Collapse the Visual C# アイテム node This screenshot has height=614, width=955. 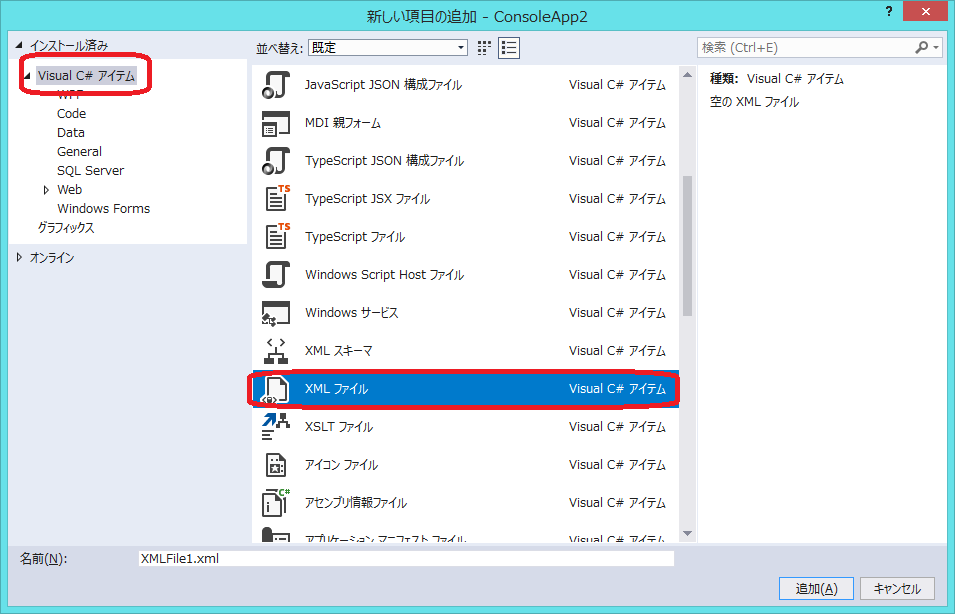[x=27, y=76]
